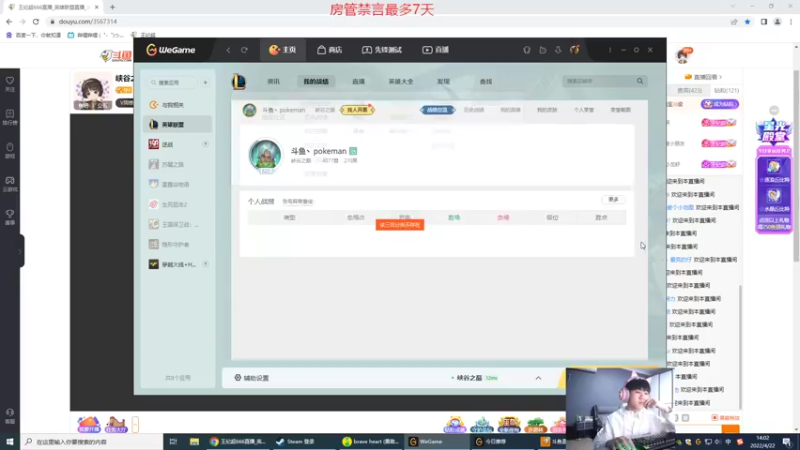The width and height of the screenshot is (800, 450).
Task: Select the 穿越火线 sidebar game
Action: coord(178,264)
